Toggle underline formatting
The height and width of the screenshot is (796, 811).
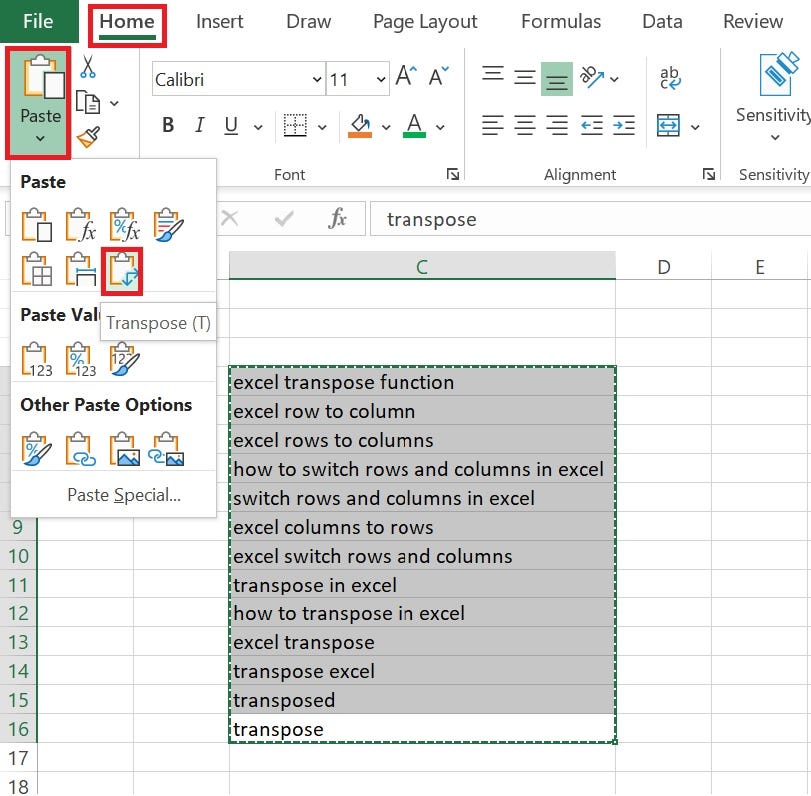(229, 125)
